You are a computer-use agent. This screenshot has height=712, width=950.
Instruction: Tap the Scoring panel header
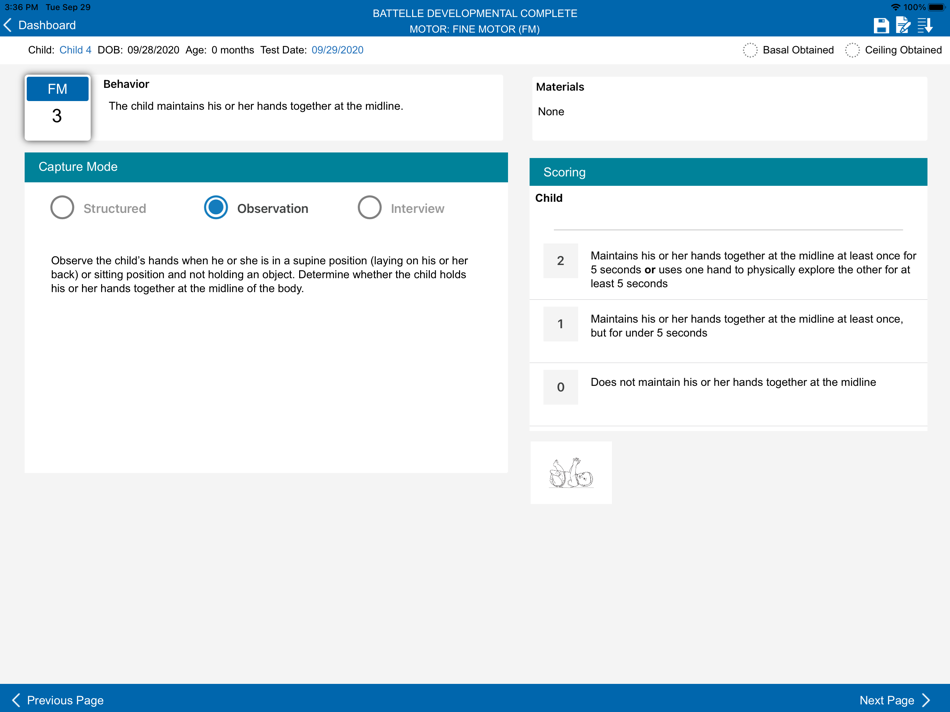click(x=728, y=172)
